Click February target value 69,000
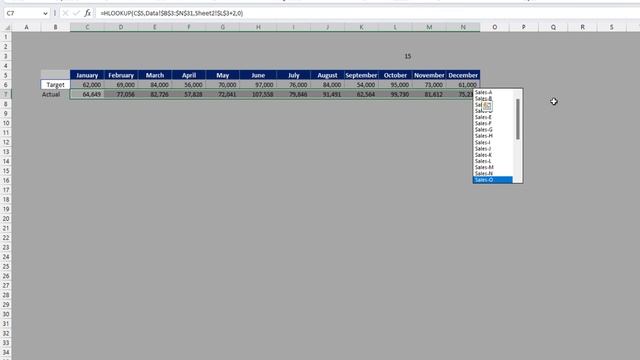This screenshot has width=640, height=360. (121, 84)
